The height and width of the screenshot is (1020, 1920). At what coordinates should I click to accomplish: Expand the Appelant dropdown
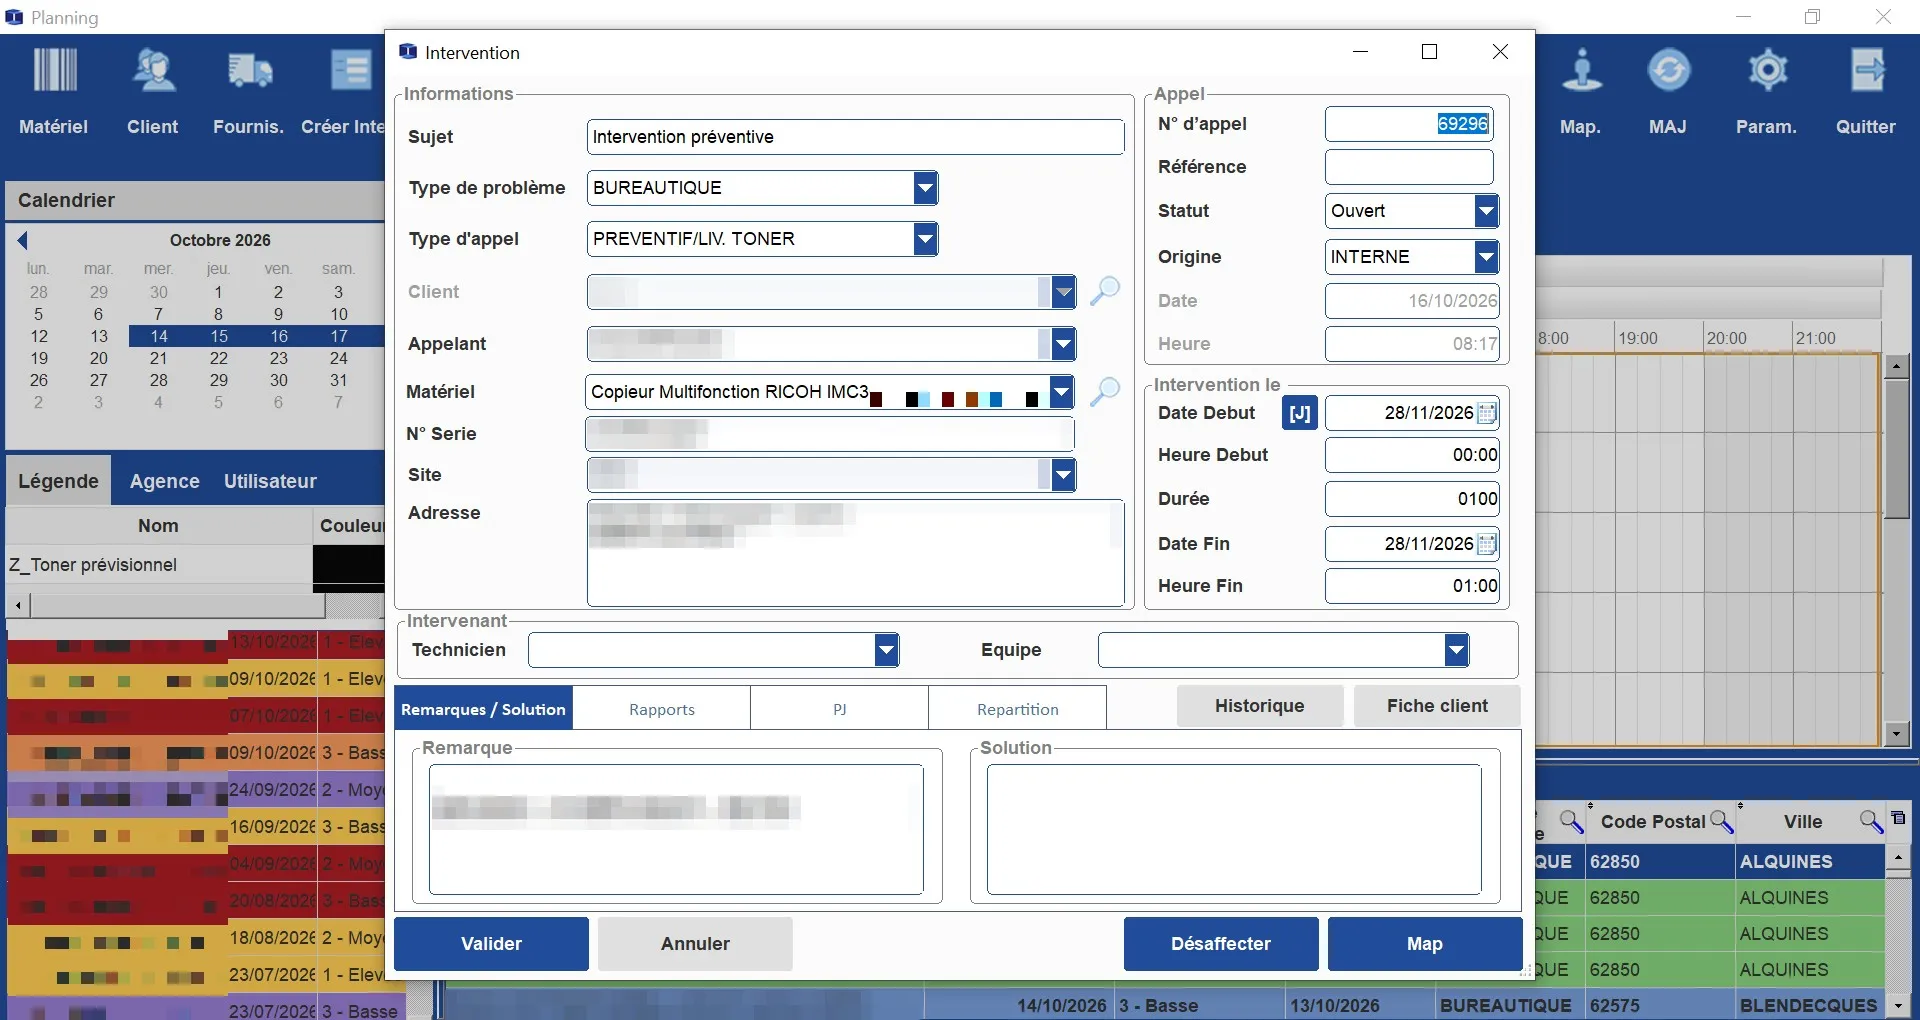[1063, 344]
